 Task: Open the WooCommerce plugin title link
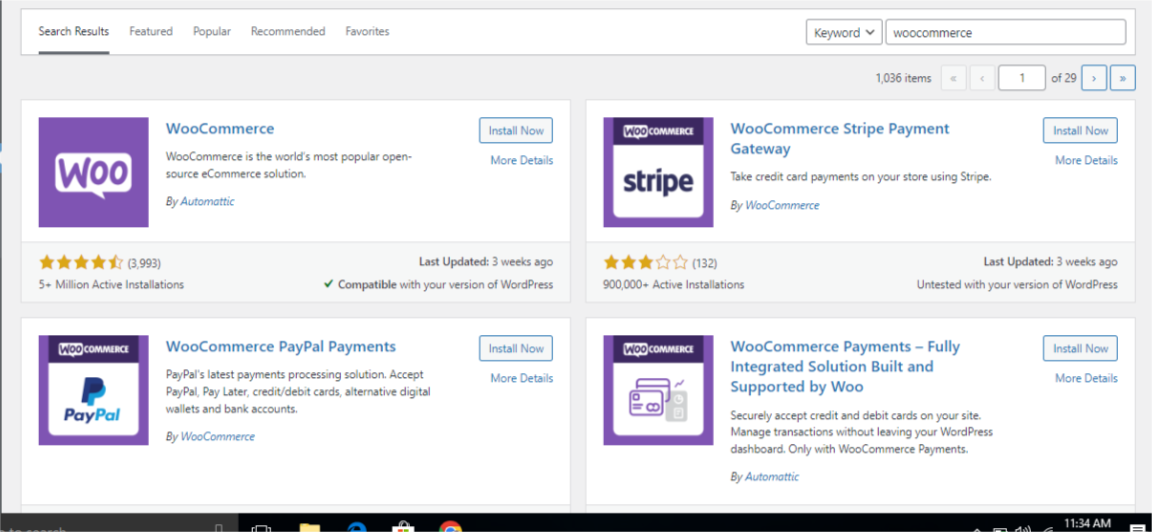click(x=220, y=129)
